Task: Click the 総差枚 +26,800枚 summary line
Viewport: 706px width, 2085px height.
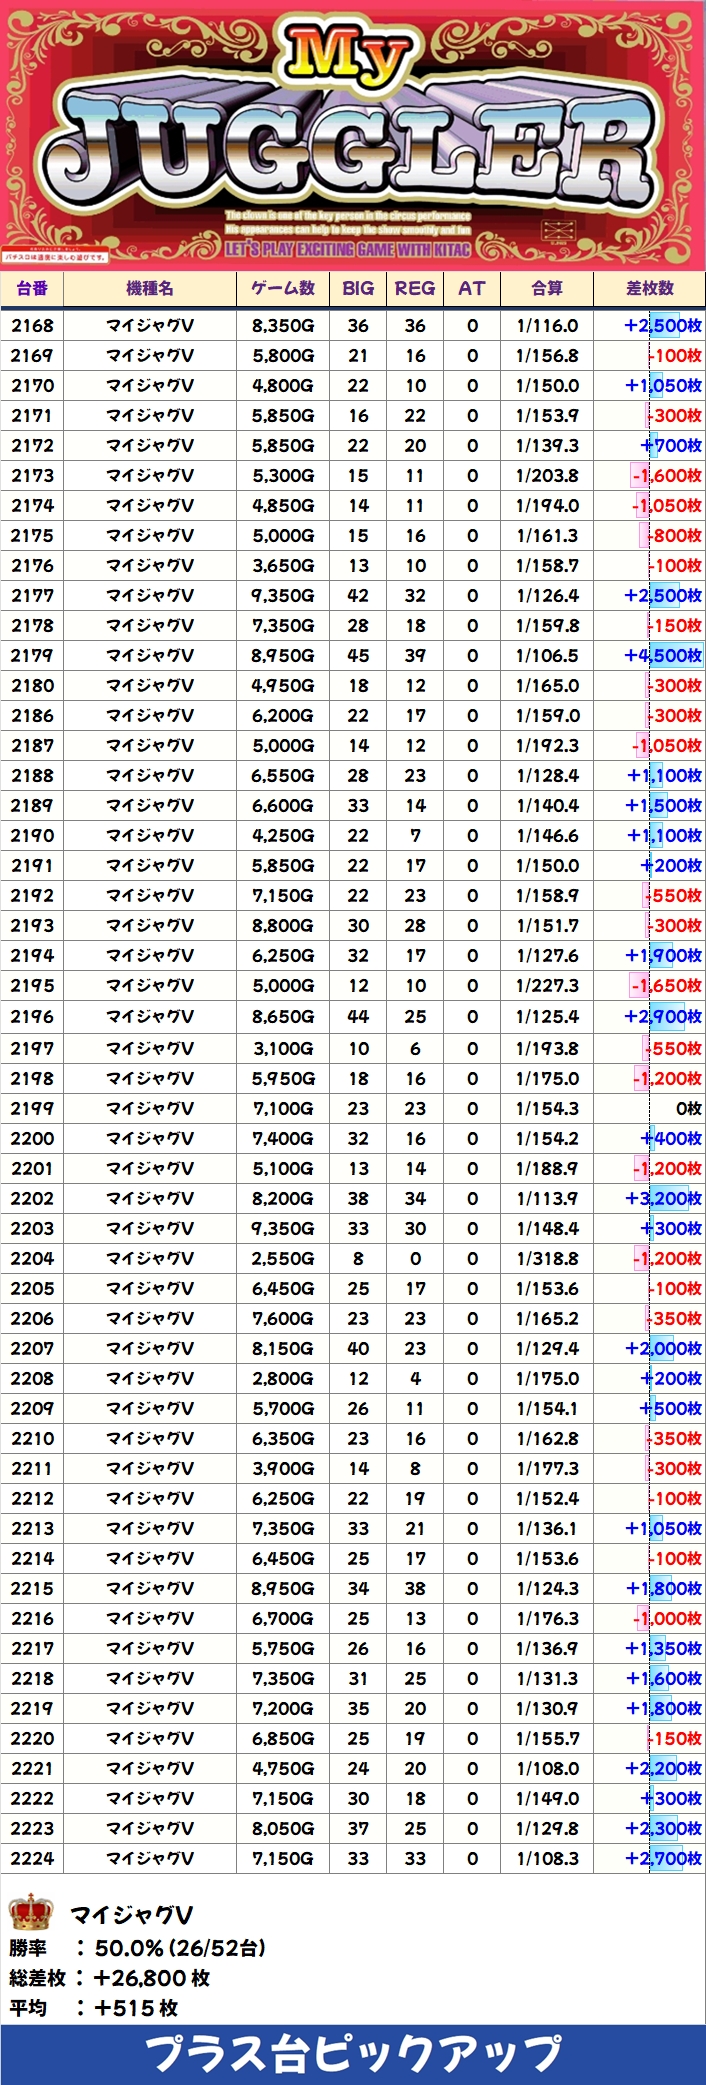Action: (x=110, y=1977)
